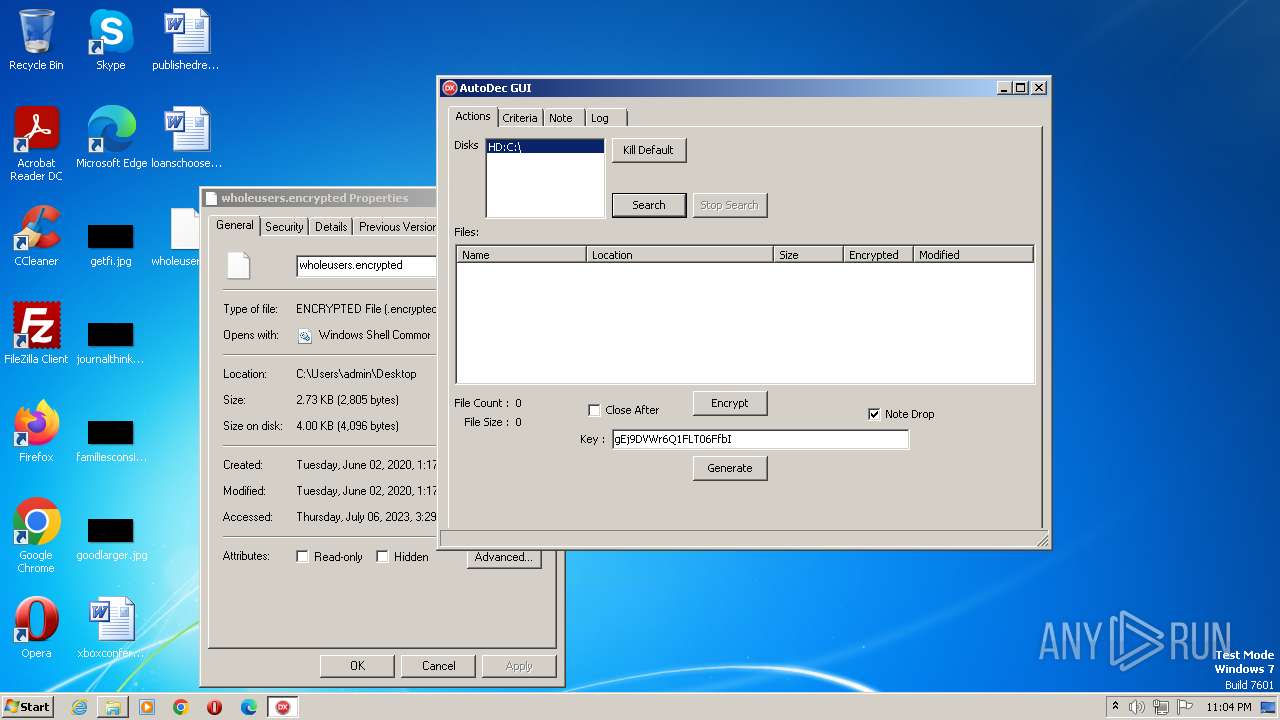Open FileZilla Client shortcut

pyautogui.click(x=36, y=334)
